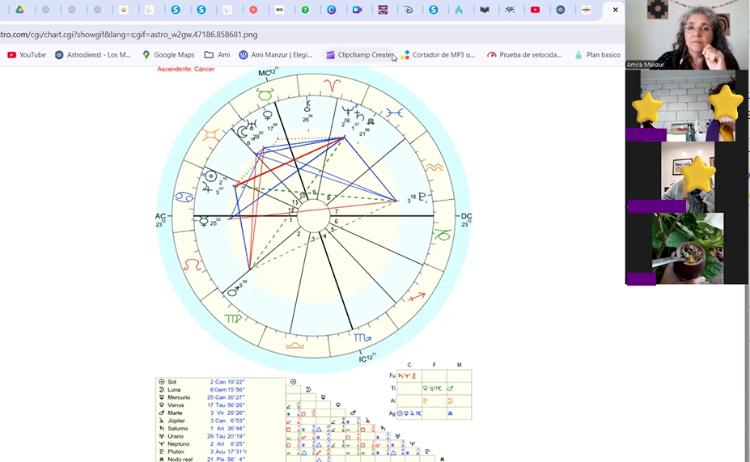750x462 pixels.
Task: Click the browser address bar URL
Action: pos(130,34)
